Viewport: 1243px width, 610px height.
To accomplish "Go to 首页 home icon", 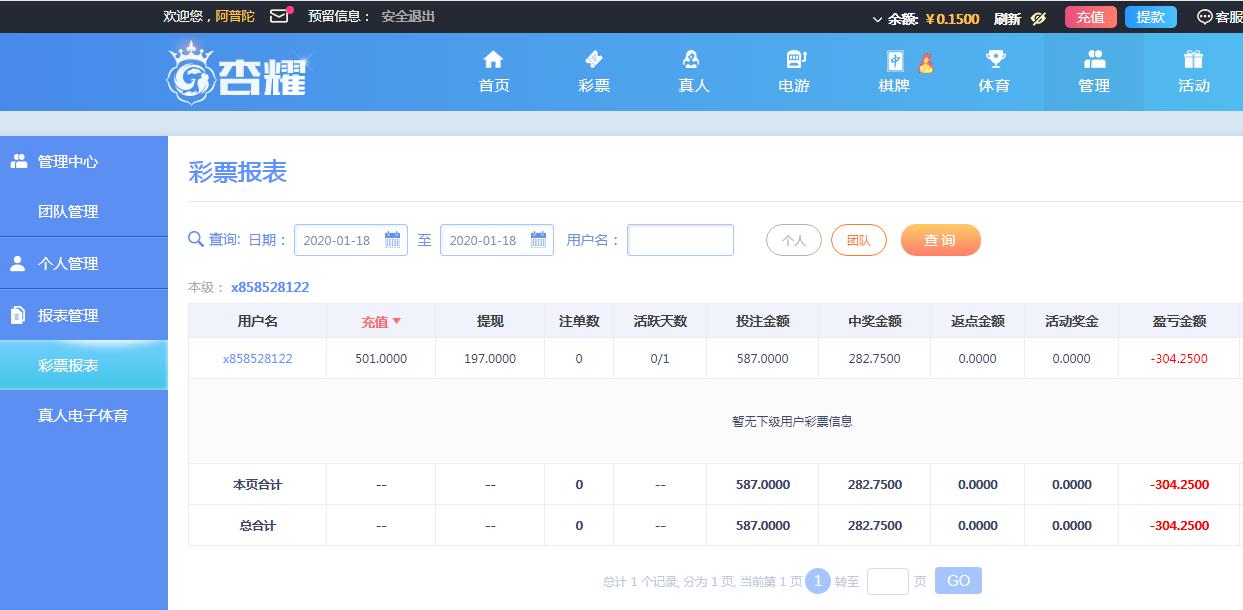I will point(493,60).
